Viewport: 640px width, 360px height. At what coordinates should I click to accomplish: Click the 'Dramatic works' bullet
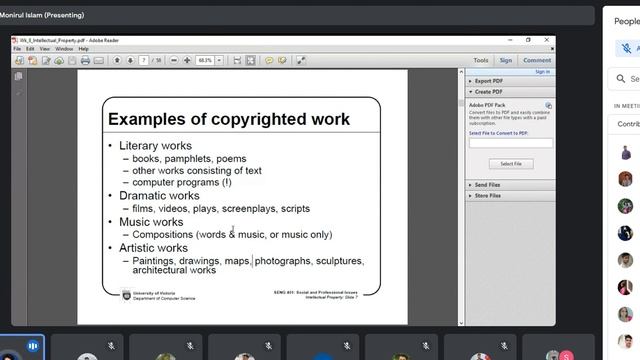click(x=159, y=196)
